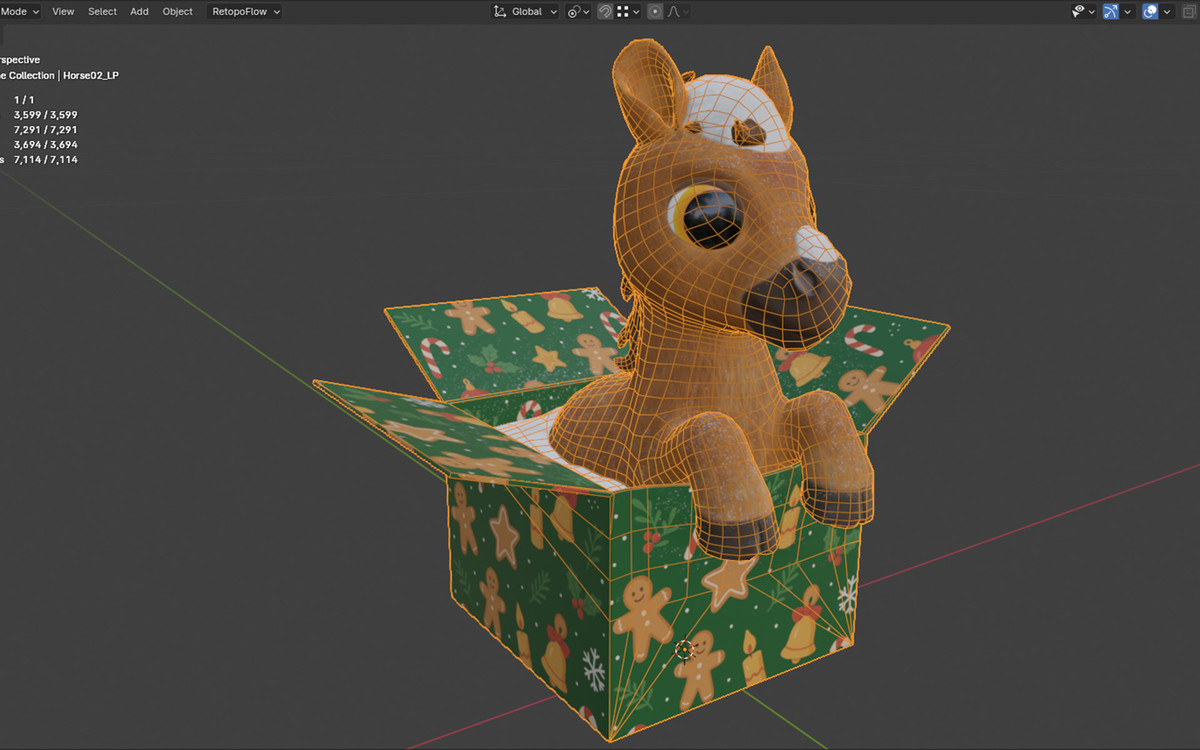Toggle the X-Ray shading icon at far right

coord(1188,11)
